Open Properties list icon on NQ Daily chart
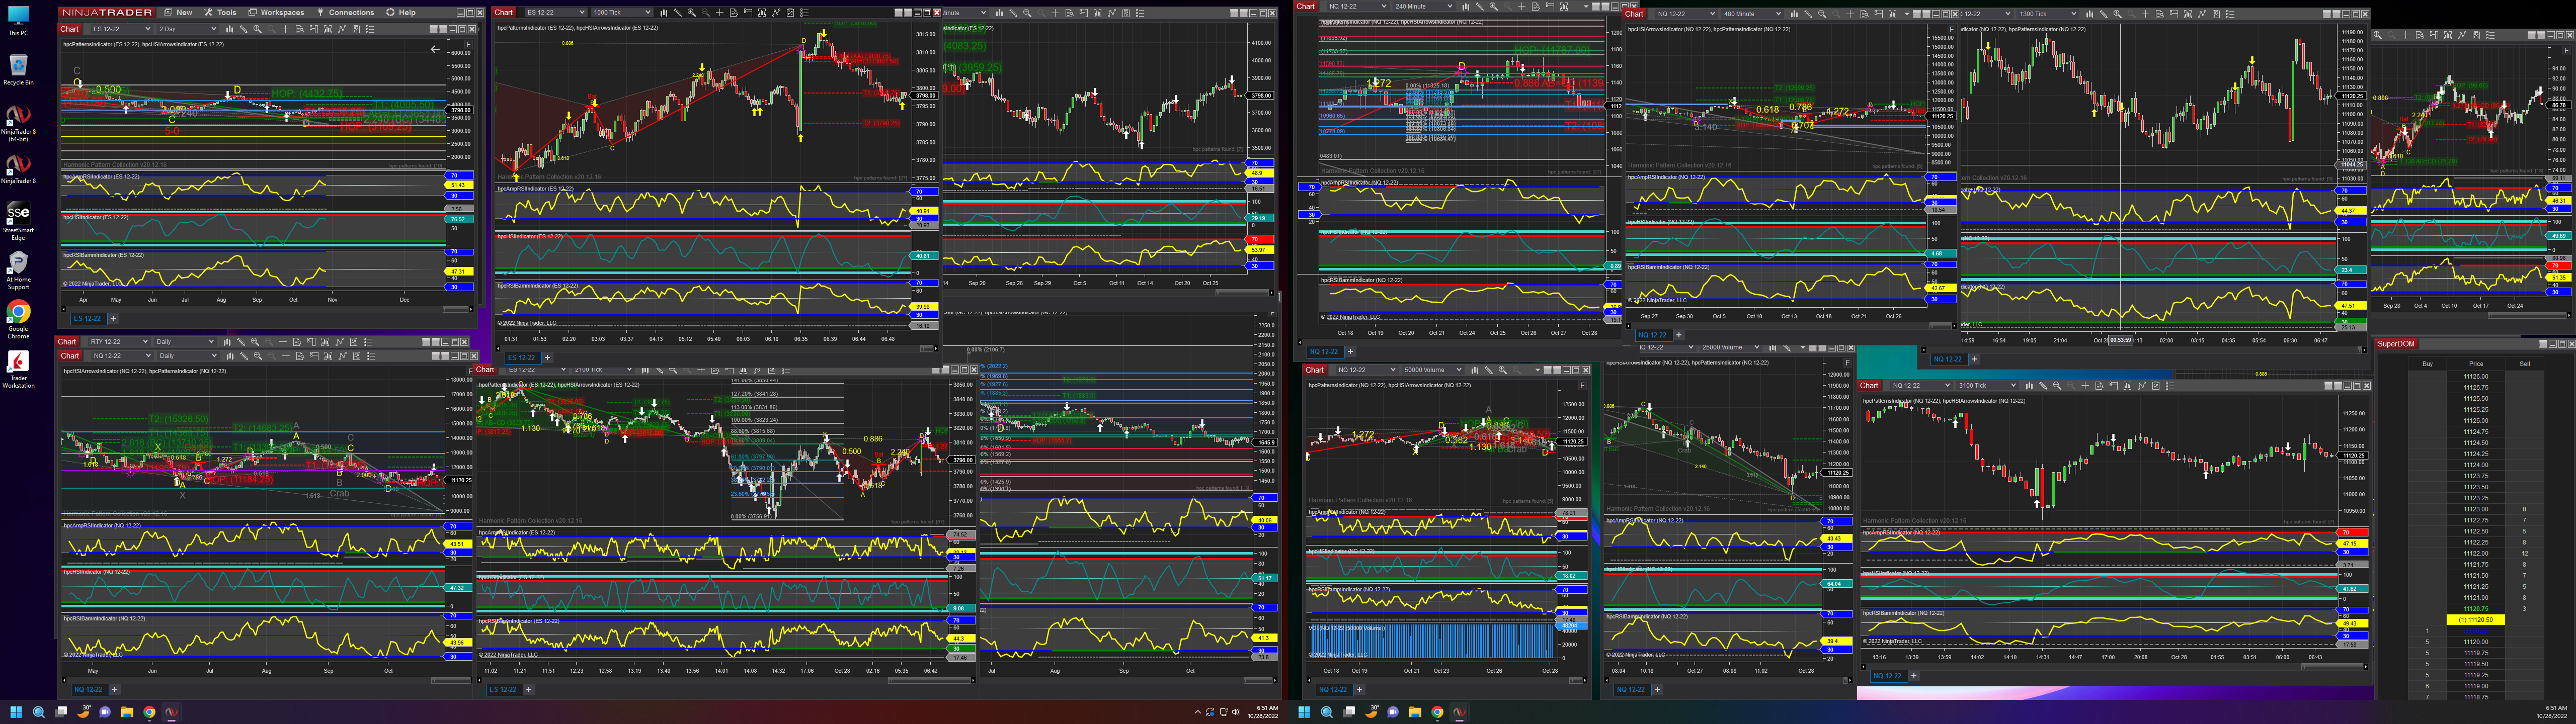The height and width of the screenshot is (724, 2576). [371, 356]
